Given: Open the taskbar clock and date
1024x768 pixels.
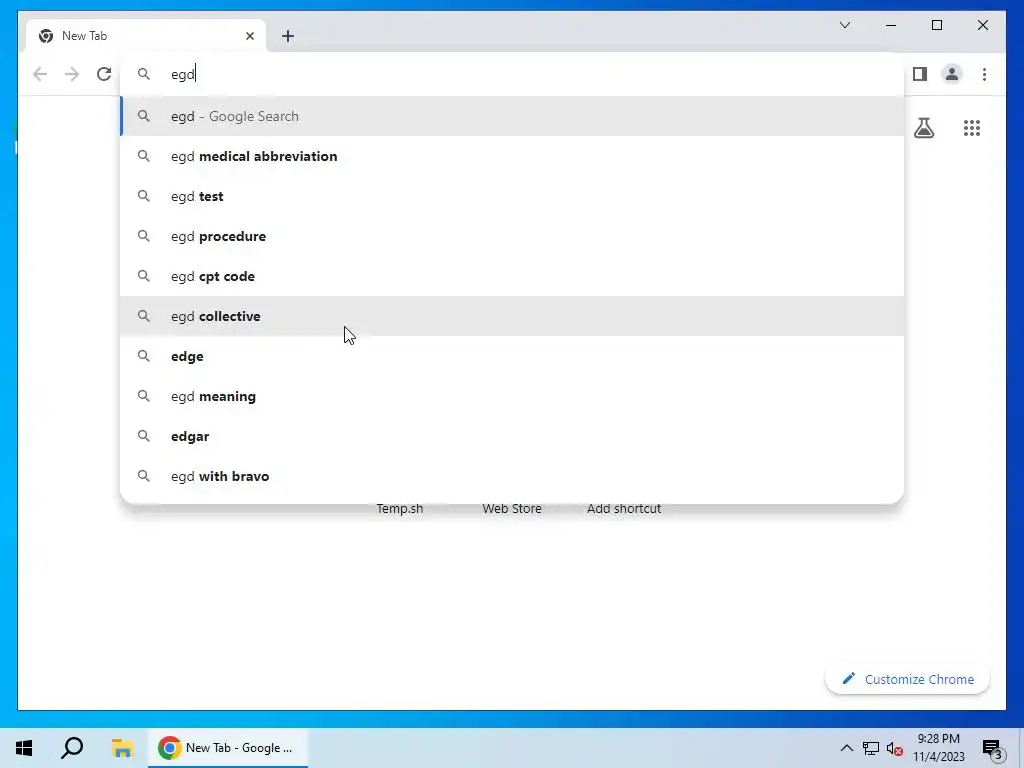Looking at the screenshot, I should (x=938, y=748).
